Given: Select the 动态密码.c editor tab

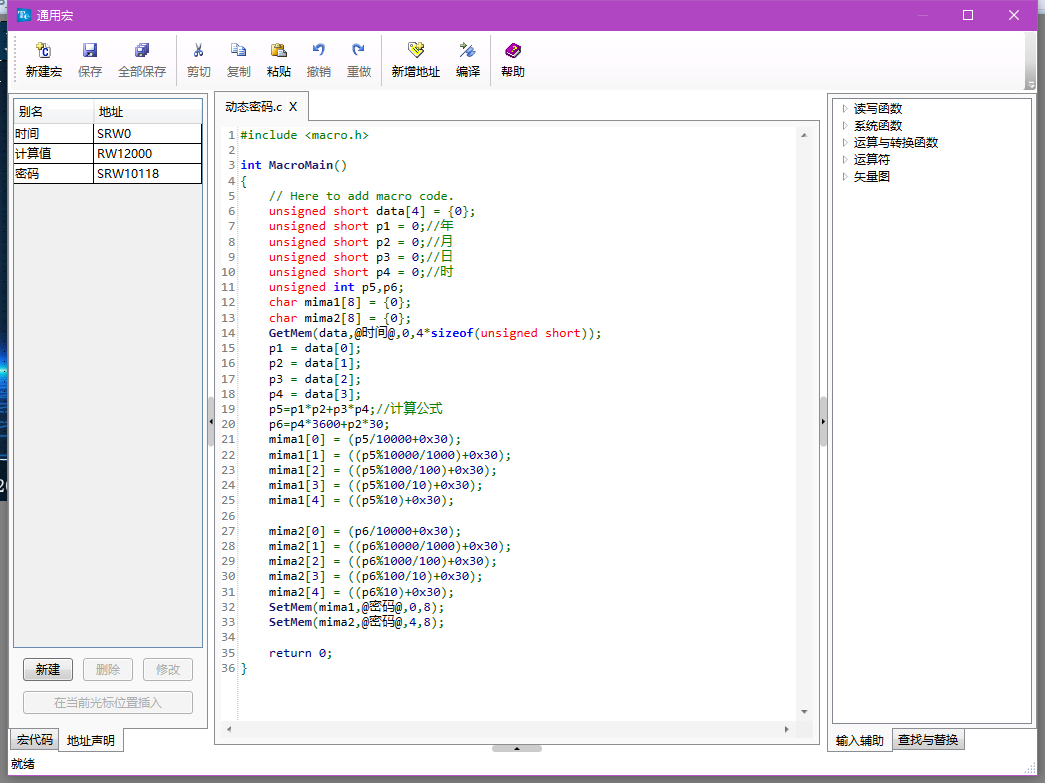Looking at the screenshot, I should [x=253, y=107].
